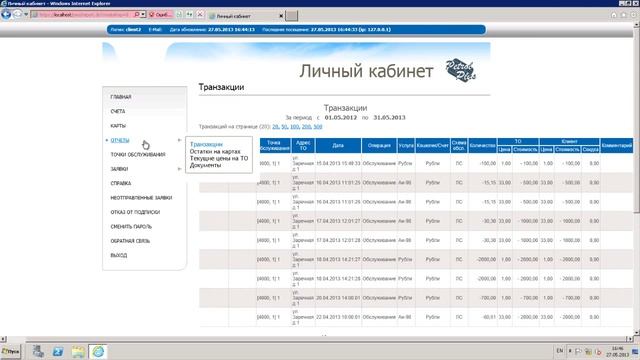Open the Отчеты menu item
The image size is (640, 360).
pyautogui.click(x=120, y=140)
